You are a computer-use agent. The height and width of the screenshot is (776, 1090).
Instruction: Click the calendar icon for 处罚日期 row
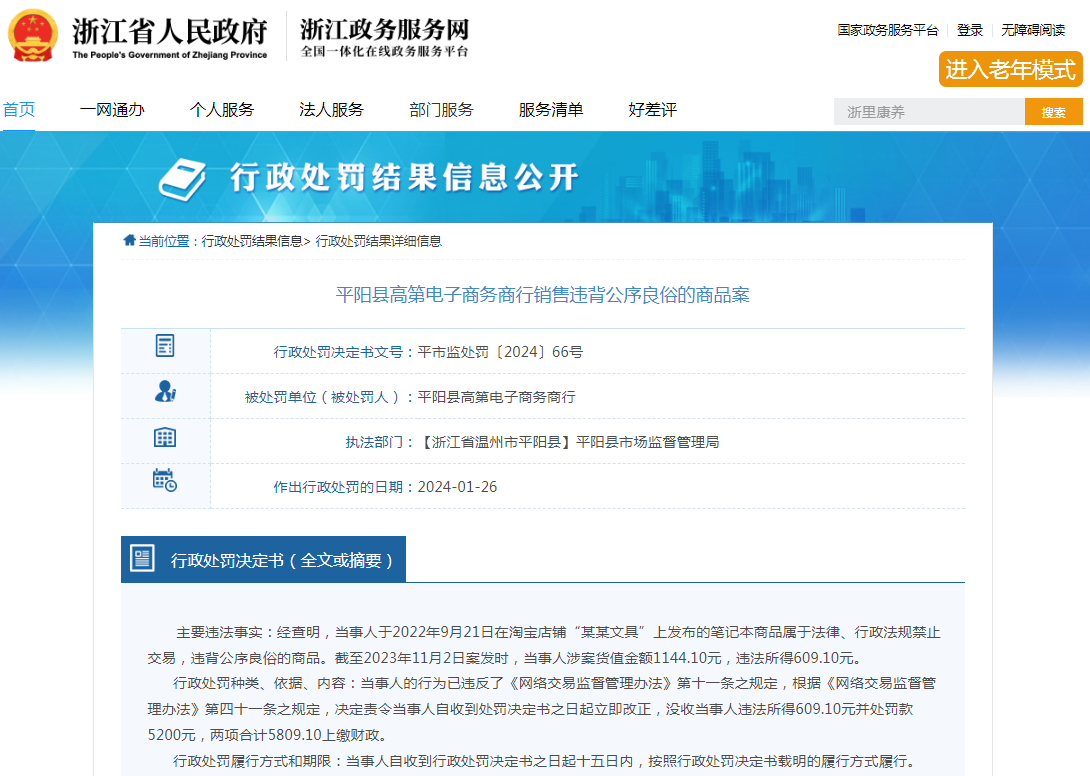coord(165,480)
